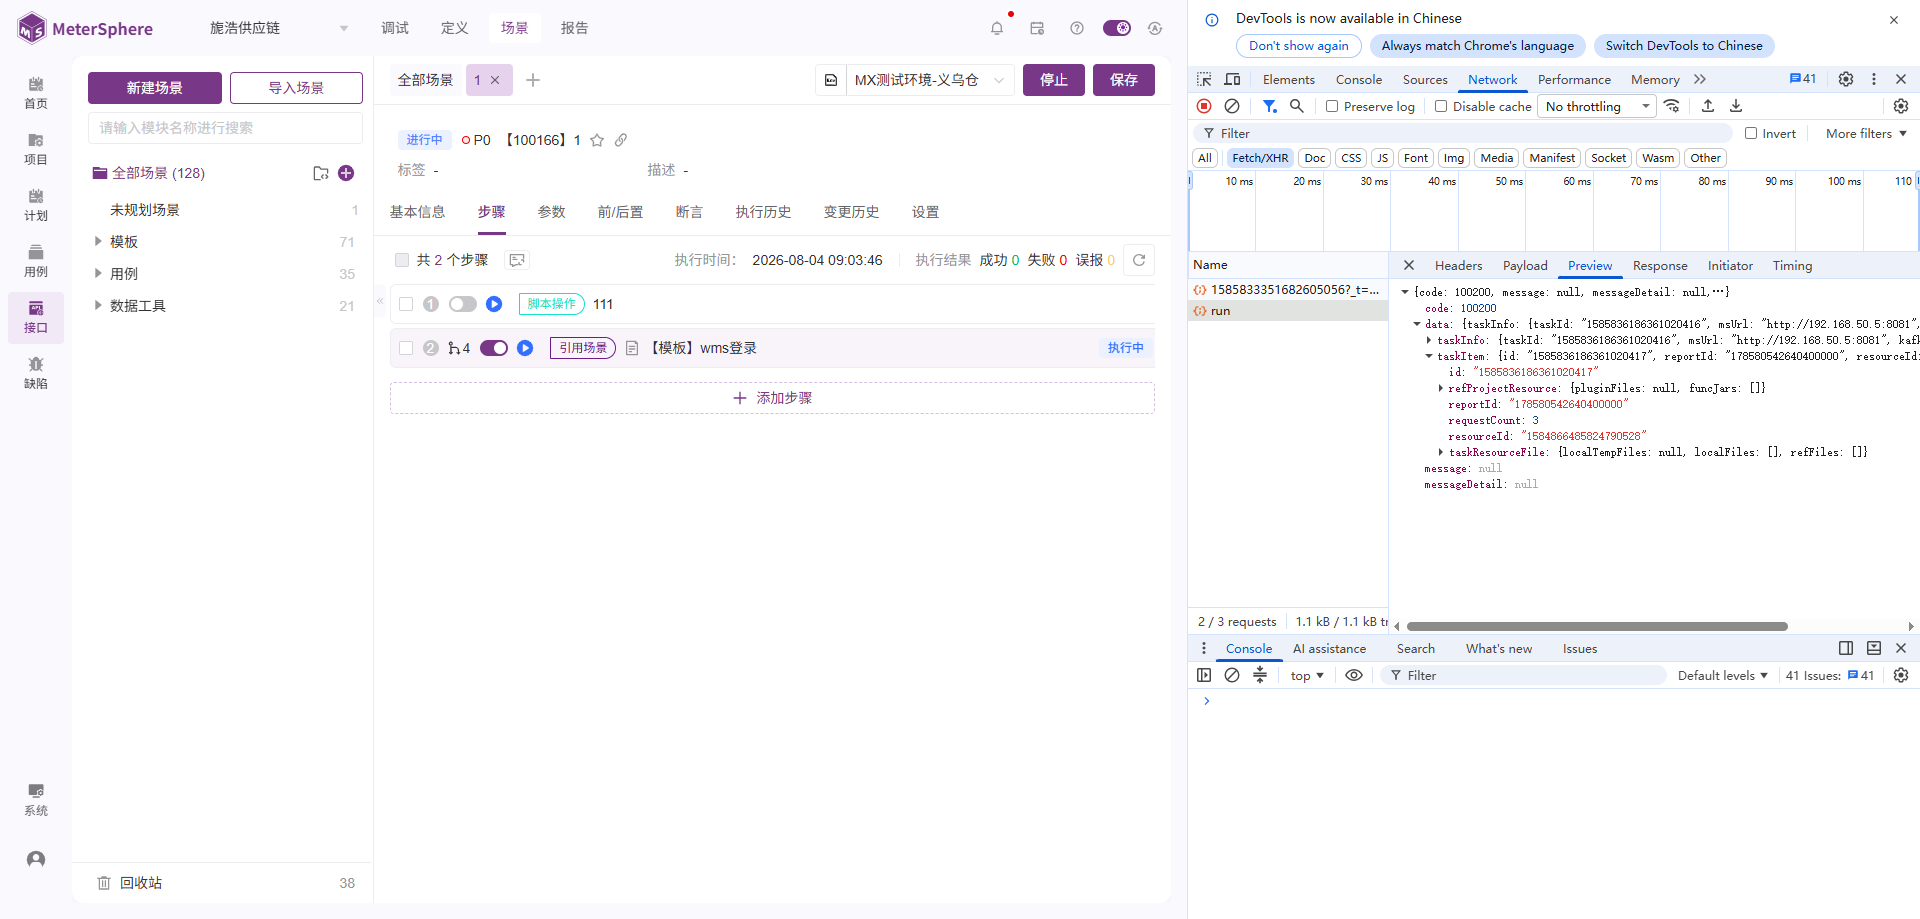Toggle device toolbar icon in DevTools
This screenshot has width=1920, height=919.
tap(1232, 79)
